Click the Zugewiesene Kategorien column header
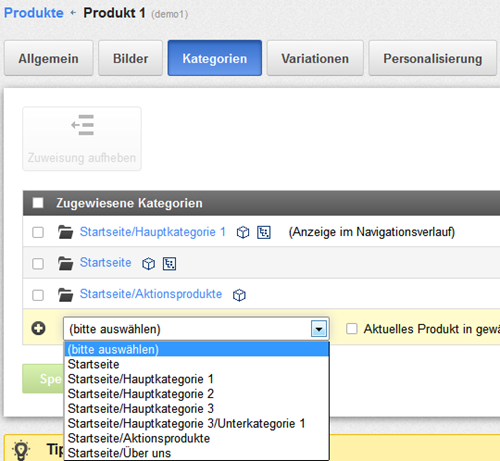 129,203
